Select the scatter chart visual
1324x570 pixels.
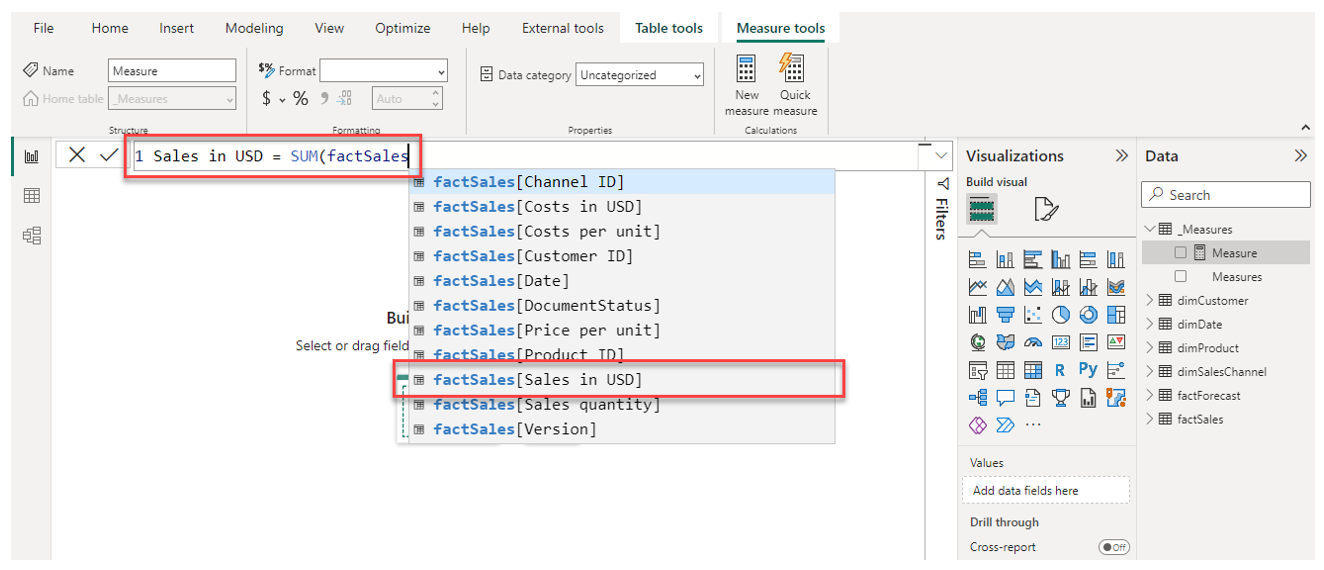1033,315
